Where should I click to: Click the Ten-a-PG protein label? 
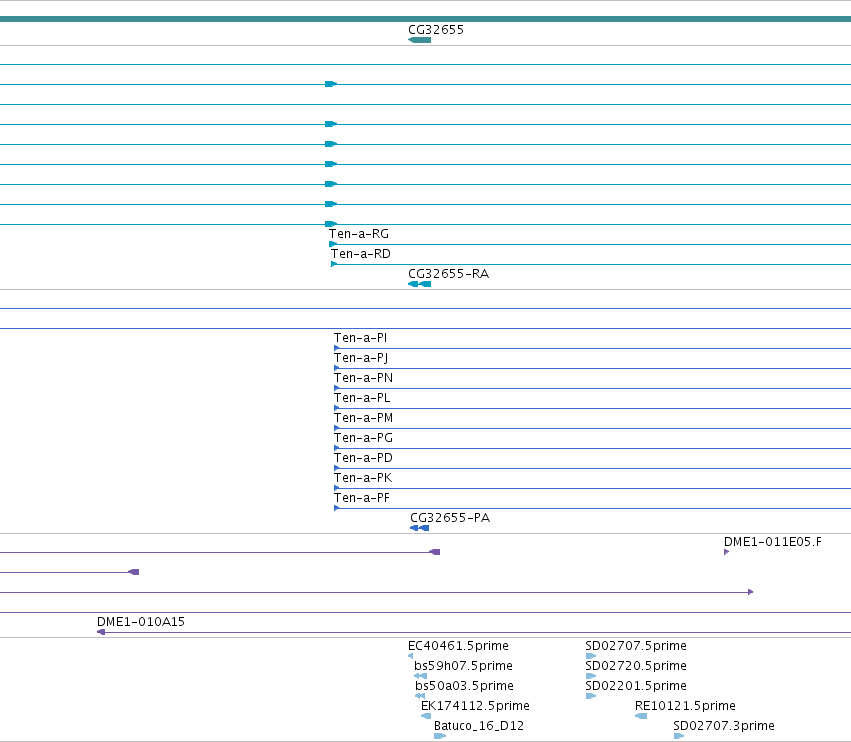363,438
